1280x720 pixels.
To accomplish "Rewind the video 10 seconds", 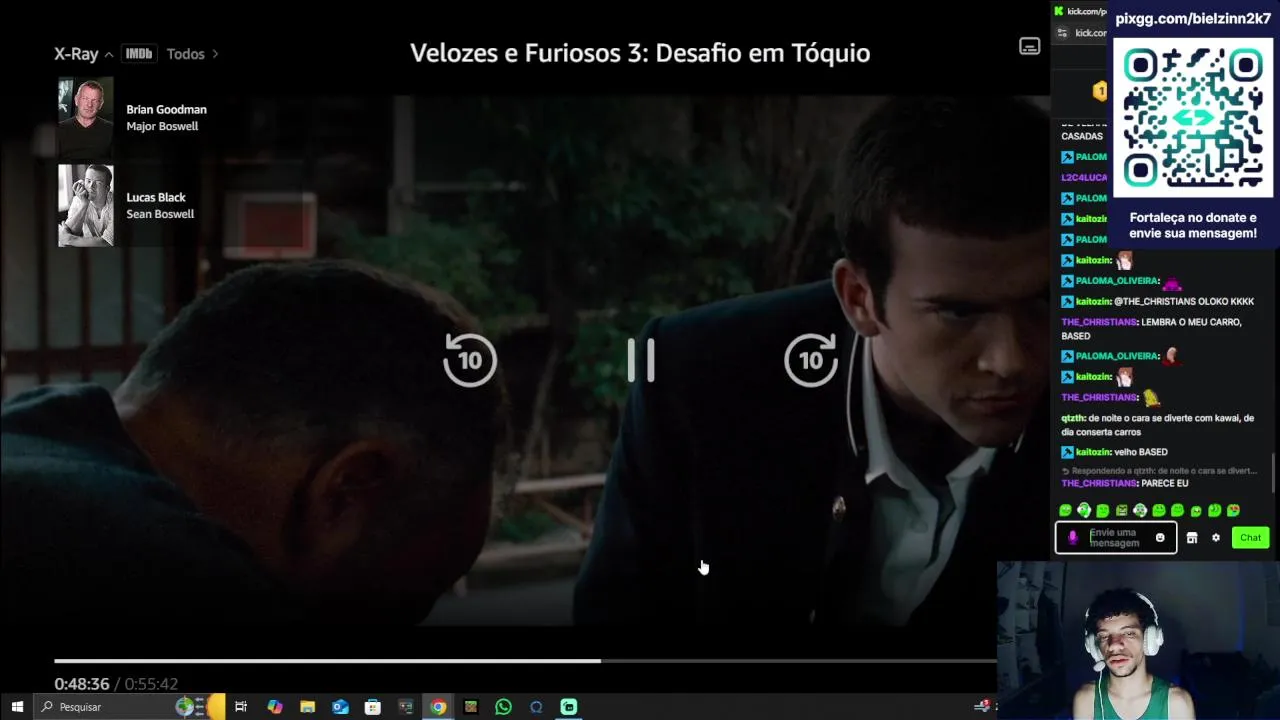I will tap(470, 359).
